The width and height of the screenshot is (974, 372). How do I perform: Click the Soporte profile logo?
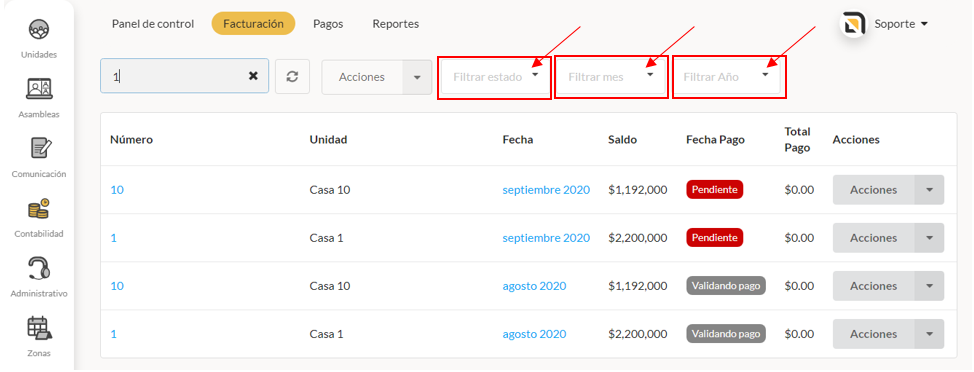tap(853, 24)
